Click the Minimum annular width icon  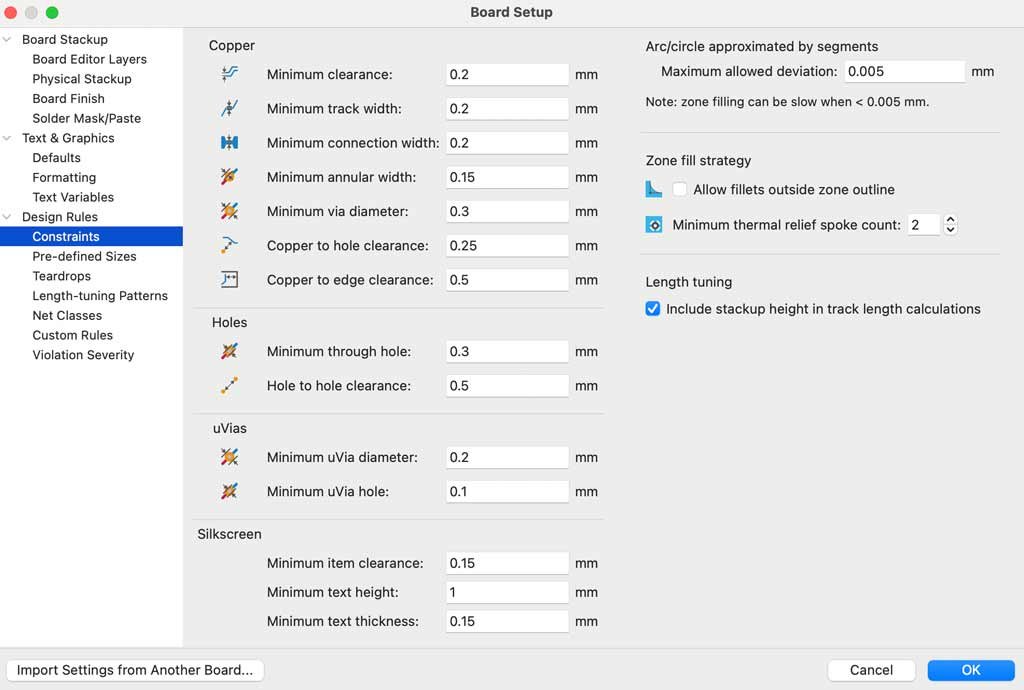230,177
